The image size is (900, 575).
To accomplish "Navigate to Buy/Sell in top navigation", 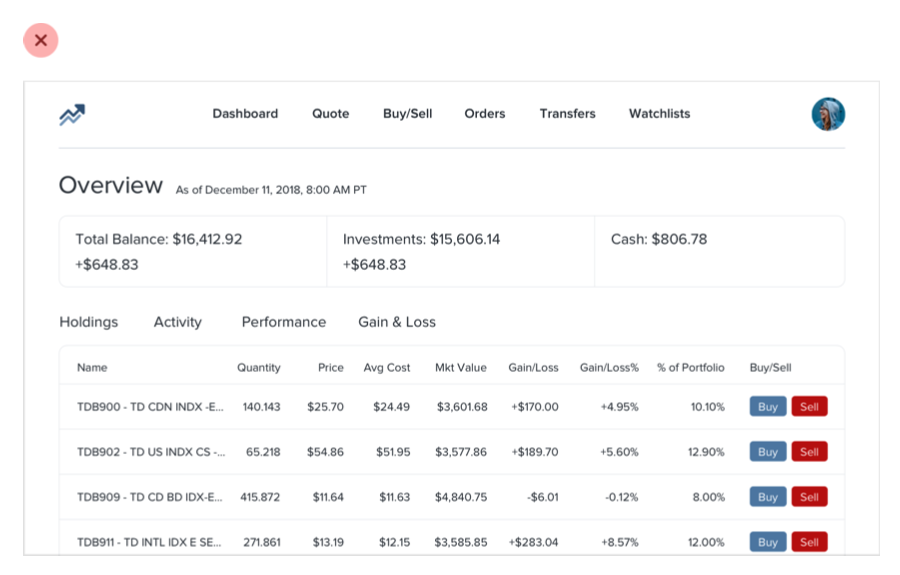I will (407, 114).
